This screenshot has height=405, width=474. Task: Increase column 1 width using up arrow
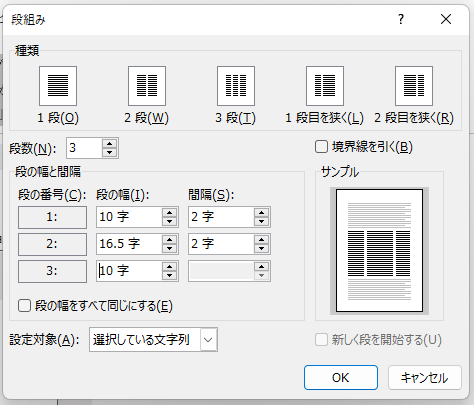pos(170,213)
